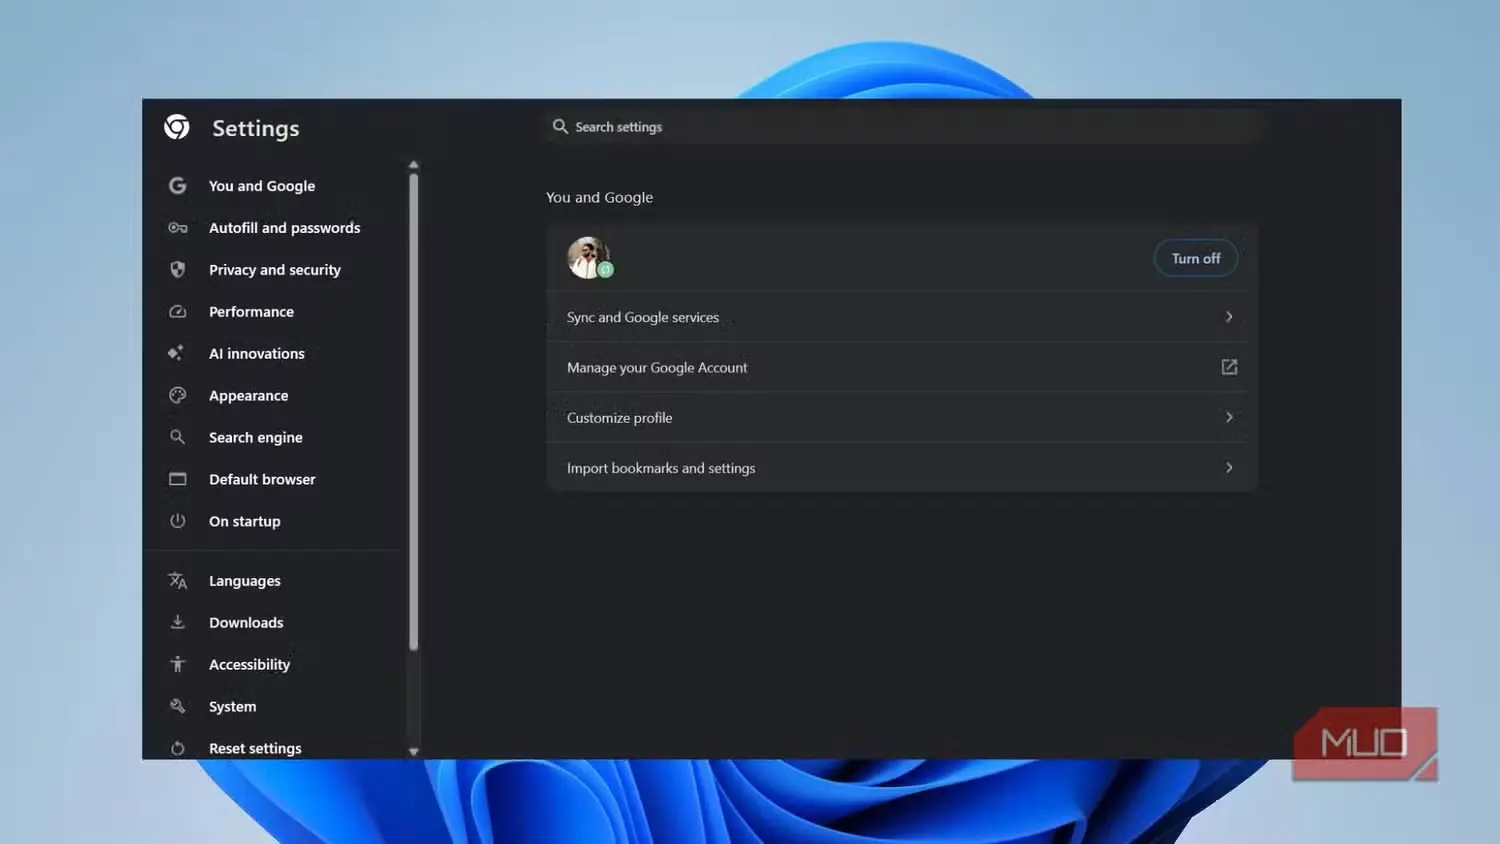
Task: Click the wrench icon for System
Action: click(177, 706)
